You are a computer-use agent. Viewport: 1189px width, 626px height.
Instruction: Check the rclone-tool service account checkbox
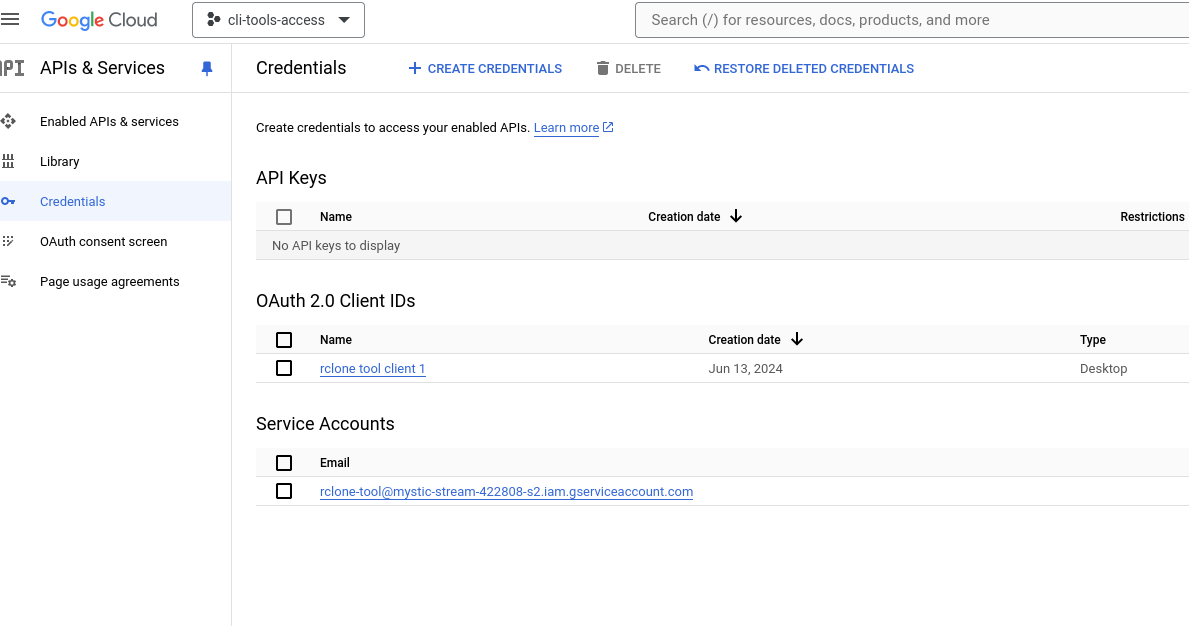(x=284, y=491)
